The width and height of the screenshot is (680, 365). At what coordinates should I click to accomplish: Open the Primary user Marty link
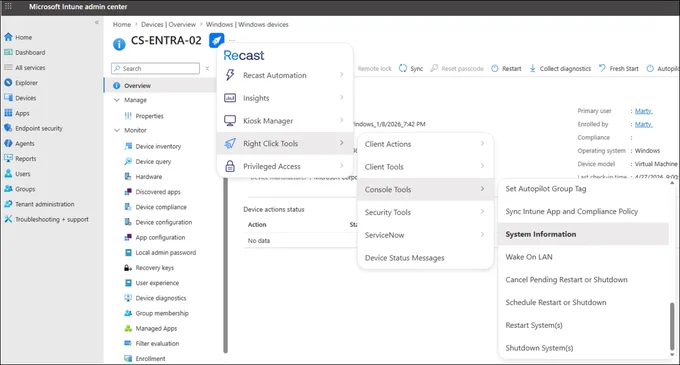[x=644, y=111]
